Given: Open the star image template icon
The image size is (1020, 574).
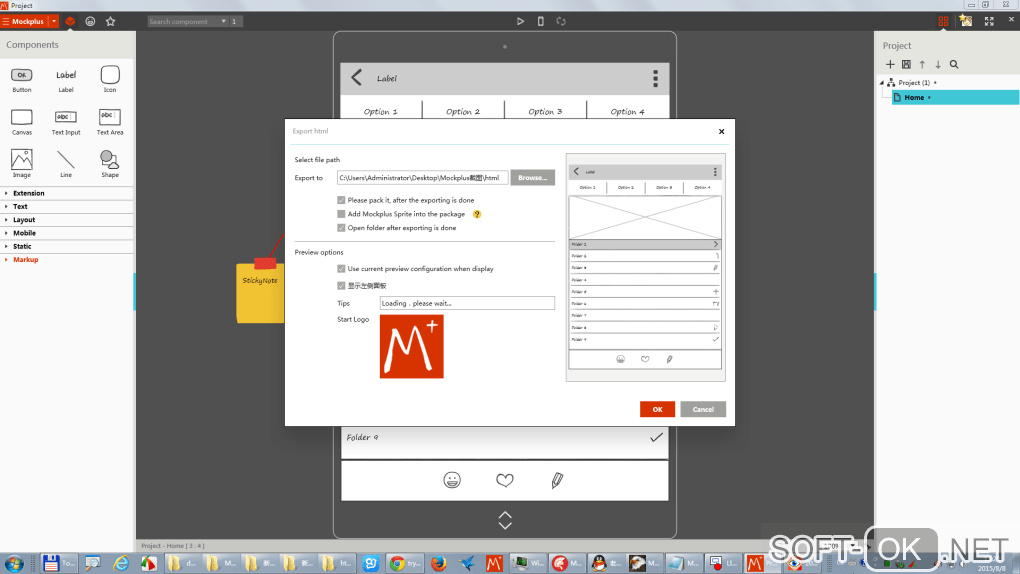Looking at the screenshot, I should click(x=966, y=21).
